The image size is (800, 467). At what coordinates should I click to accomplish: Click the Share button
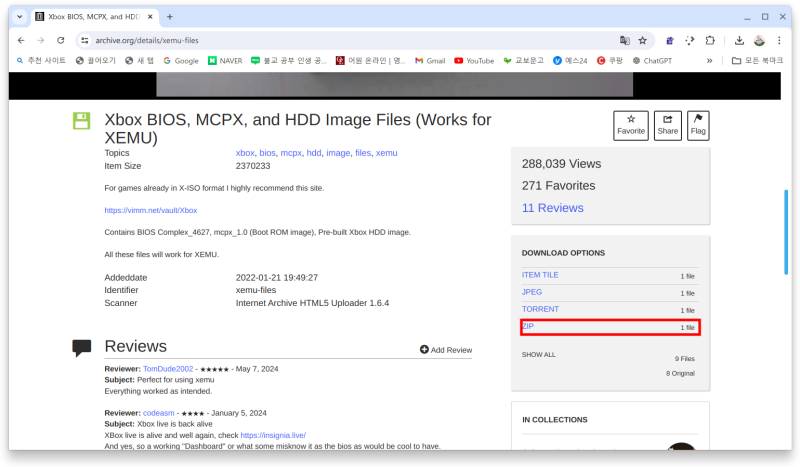click(x=667, y=126)
